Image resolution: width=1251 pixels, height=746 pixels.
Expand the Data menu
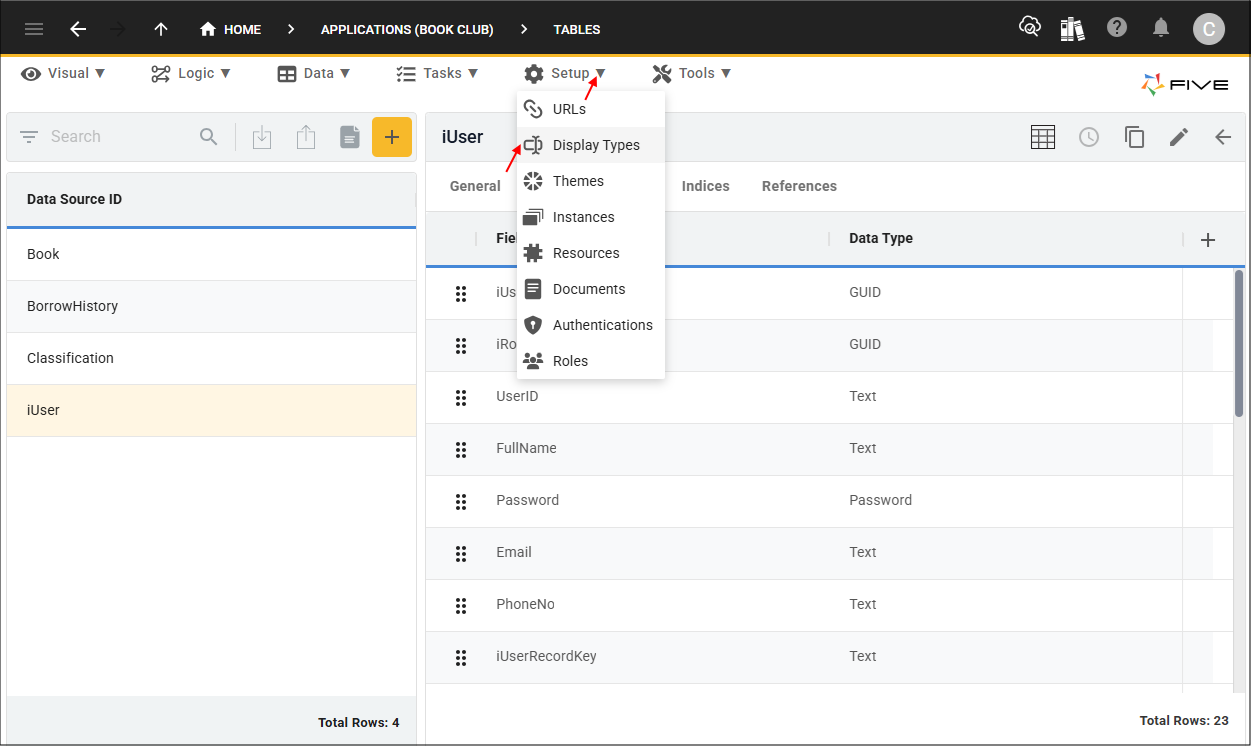pyautogui.click(x=314, y=73)
